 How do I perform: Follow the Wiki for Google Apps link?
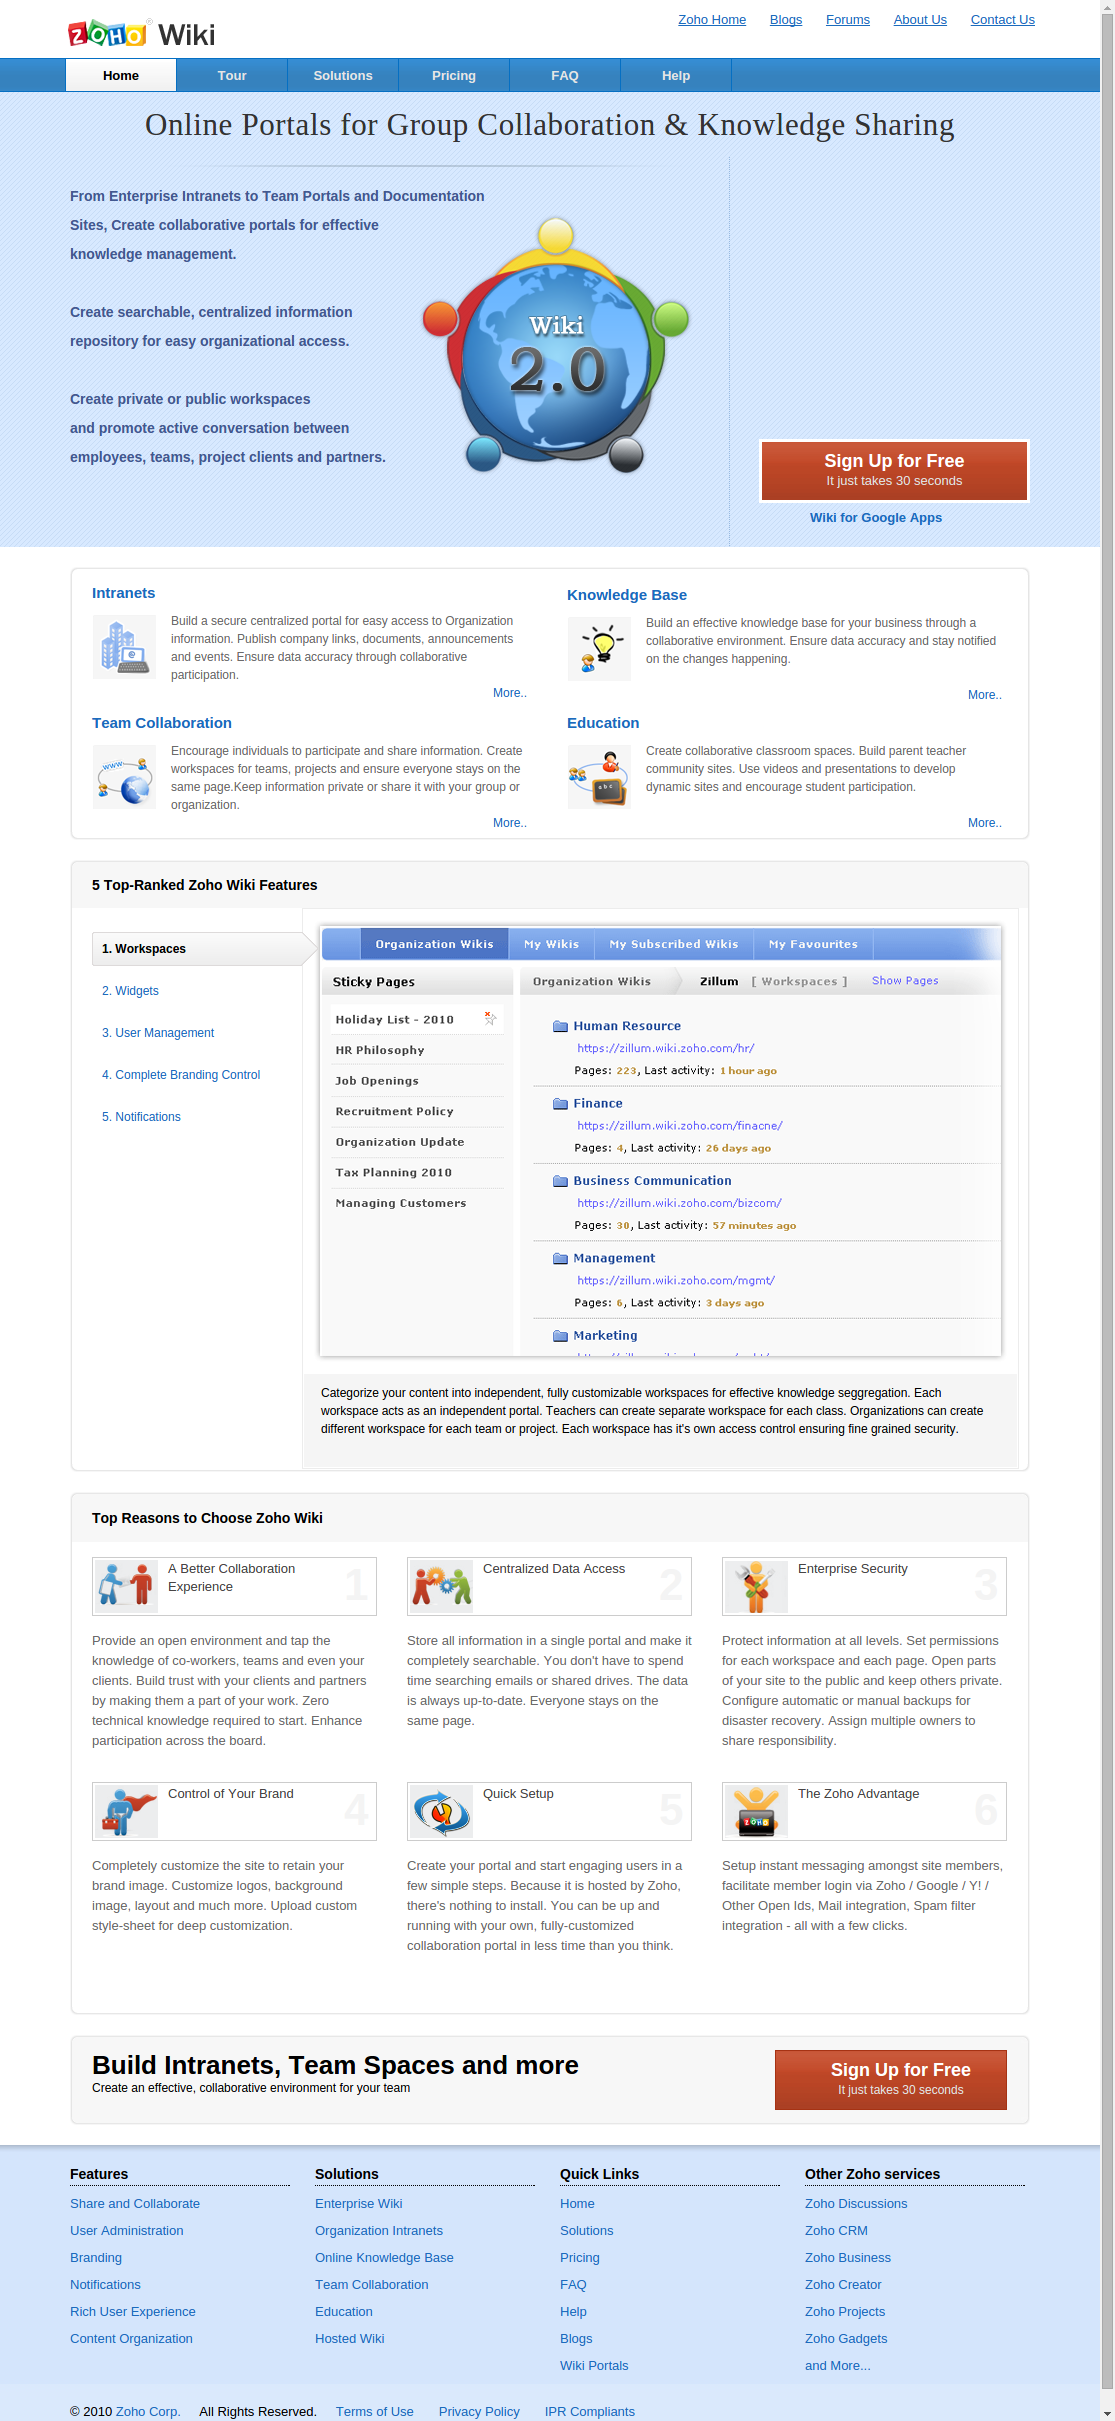click(x=875, y=518)
